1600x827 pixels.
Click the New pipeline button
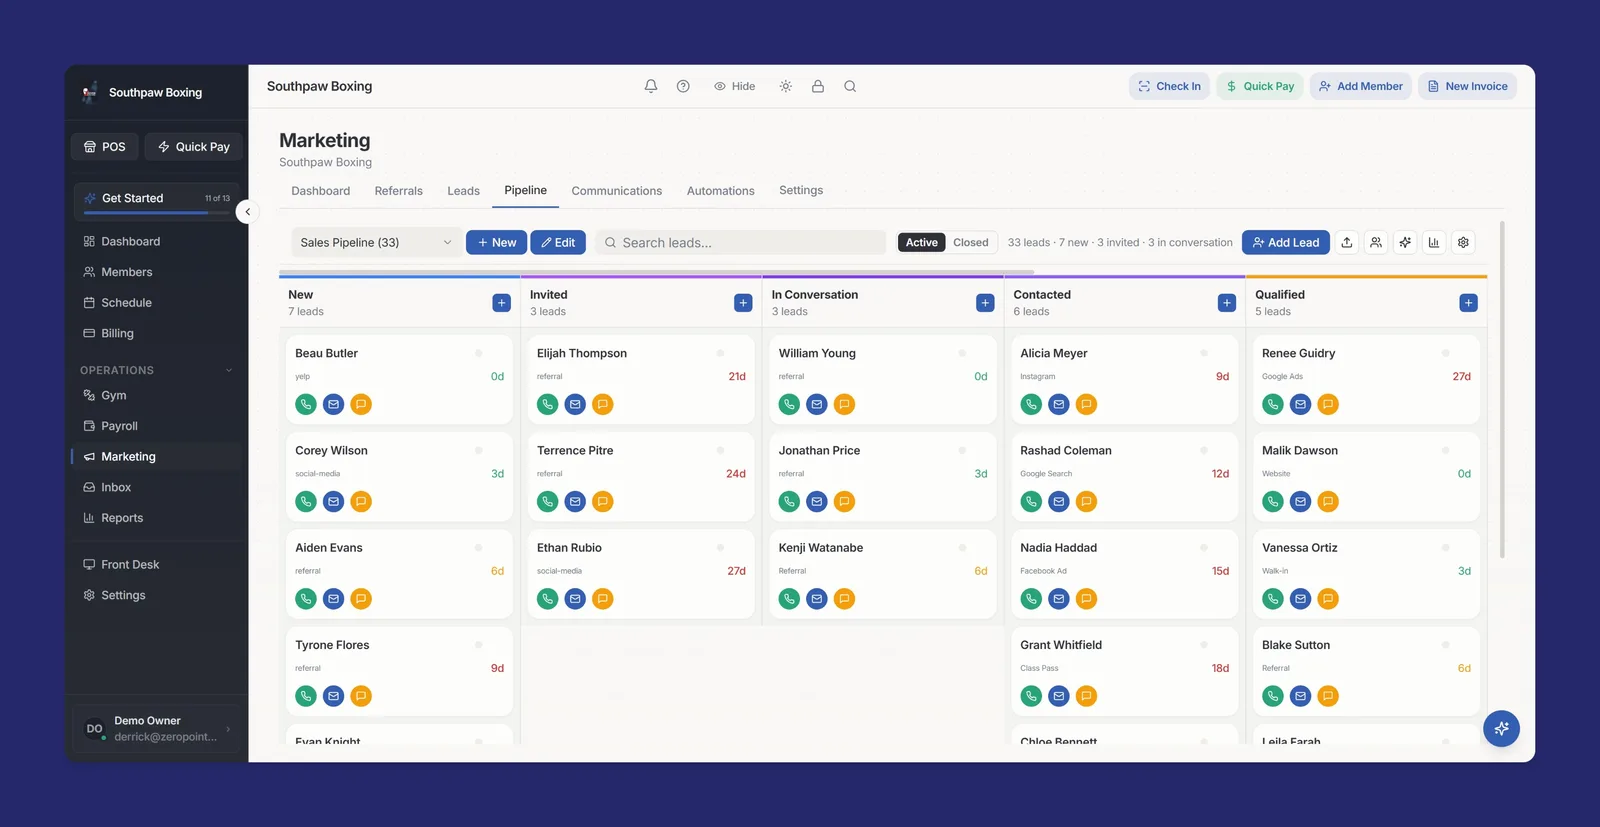496,242
